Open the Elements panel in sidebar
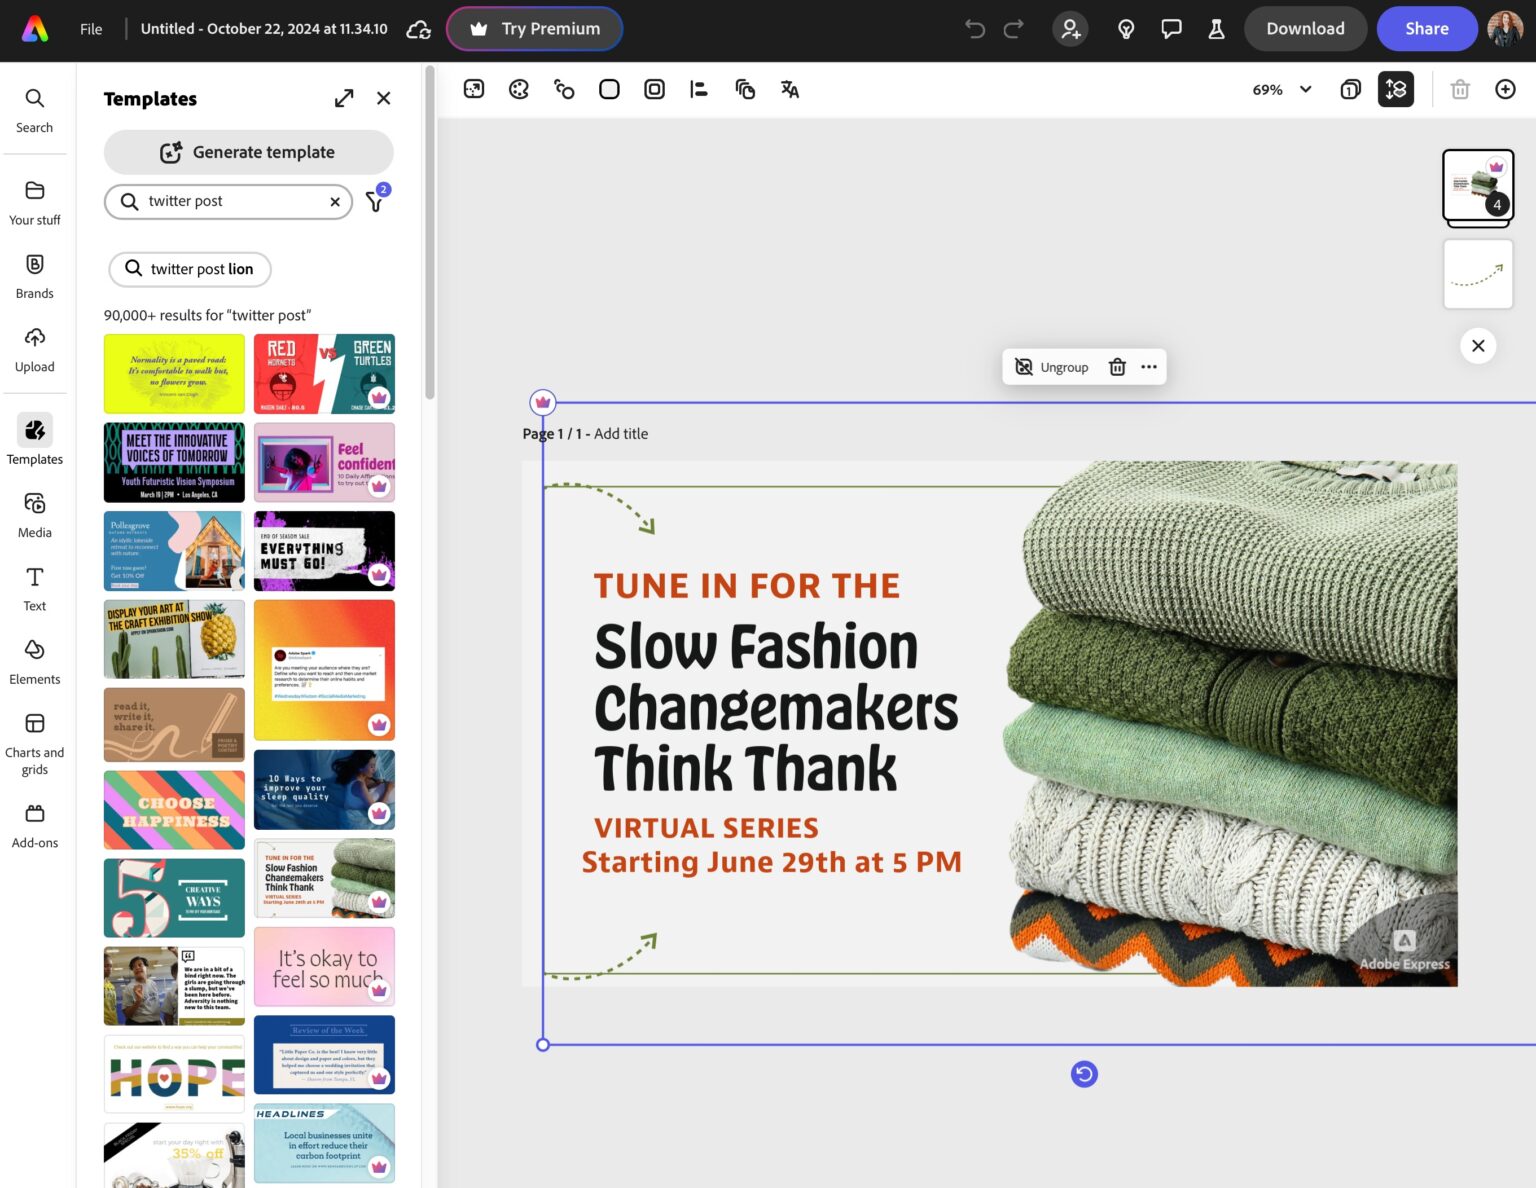Screen dimensions: 1536x1188 click(x=35, y=661)
